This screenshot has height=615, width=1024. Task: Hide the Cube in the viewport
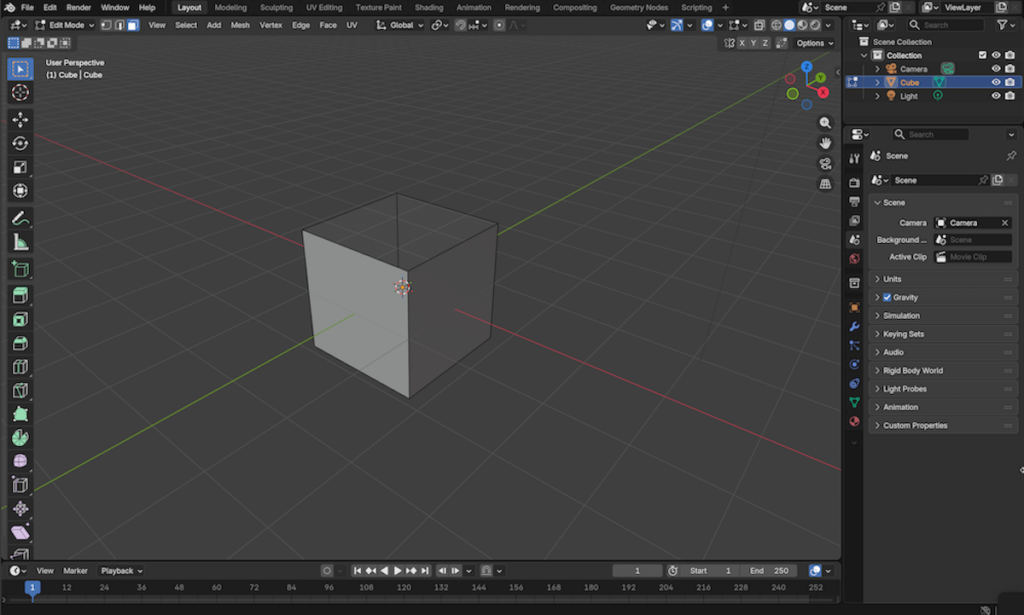pos(996,83)
